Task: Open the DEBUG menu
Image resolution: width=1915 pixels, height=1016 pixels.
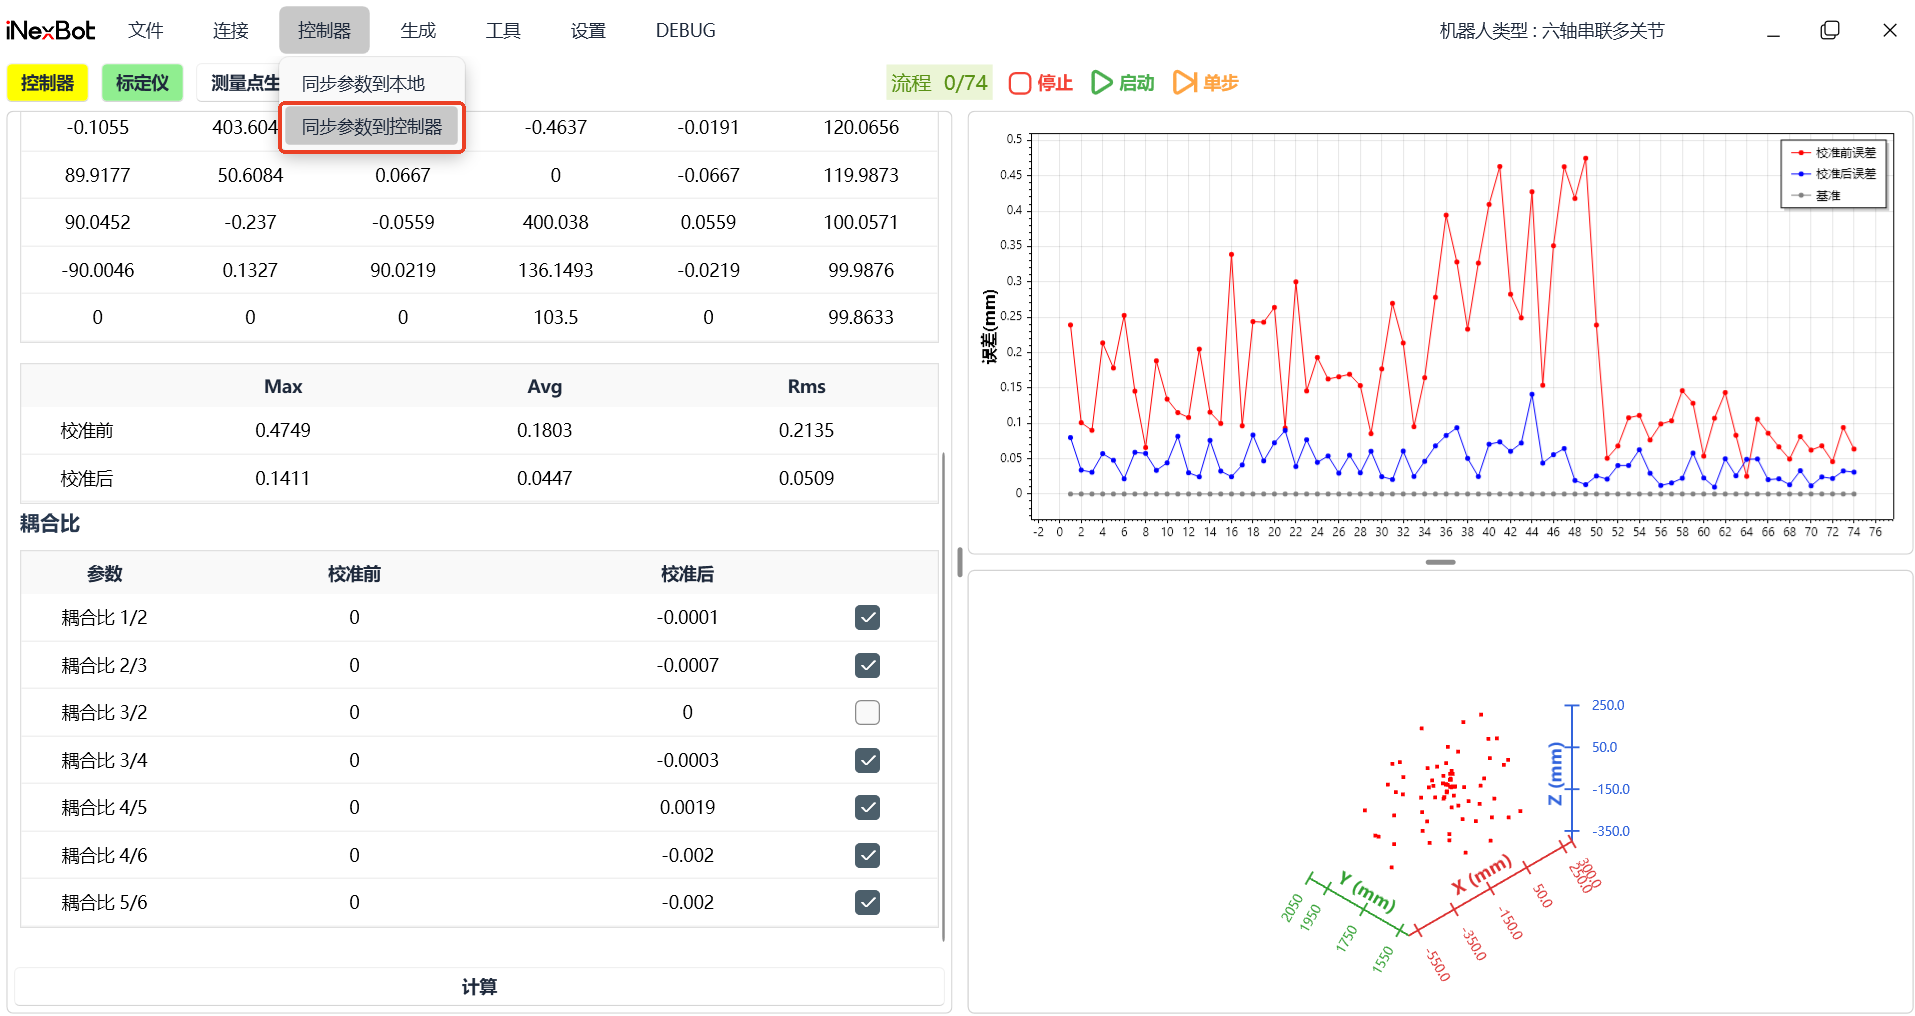Action: click(686, 31)
